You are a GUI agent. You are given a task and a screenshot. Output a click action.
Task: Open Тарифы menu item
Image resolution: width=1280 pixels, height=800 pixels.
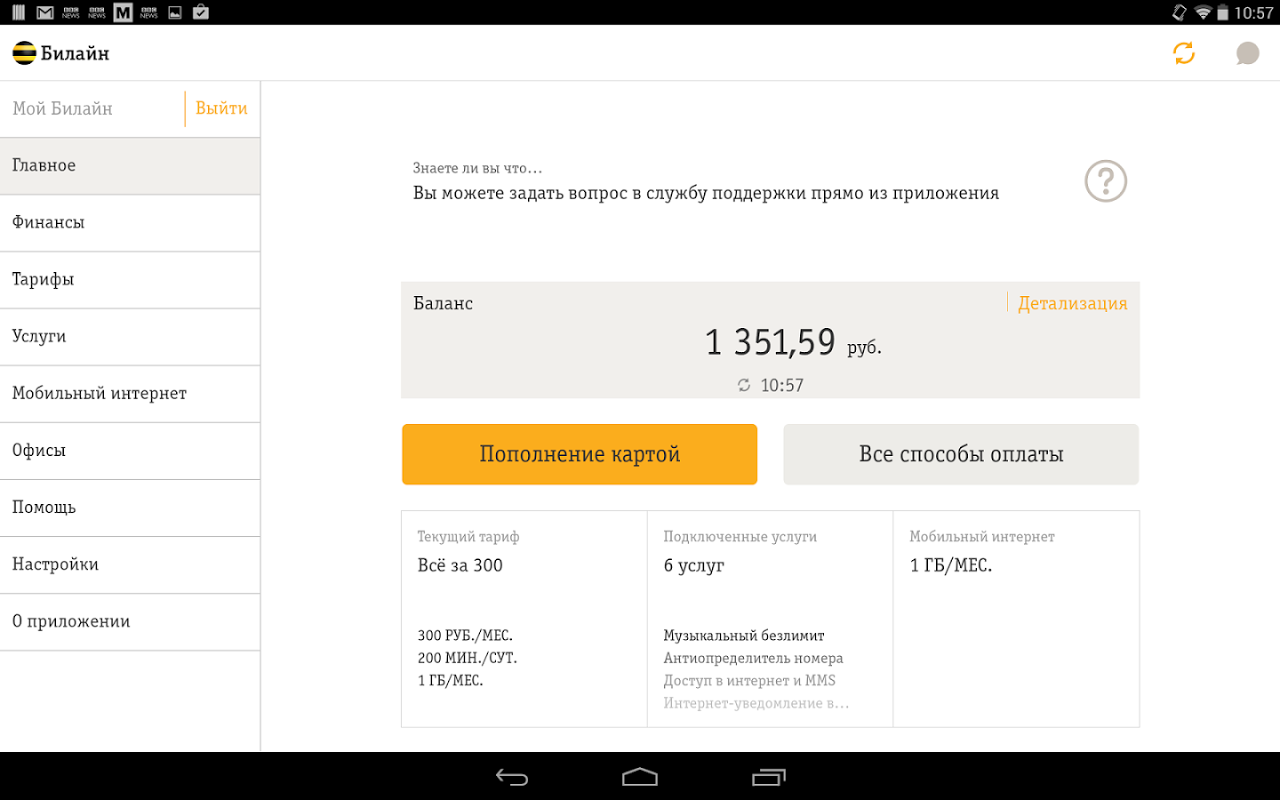[x=130, y=280]
